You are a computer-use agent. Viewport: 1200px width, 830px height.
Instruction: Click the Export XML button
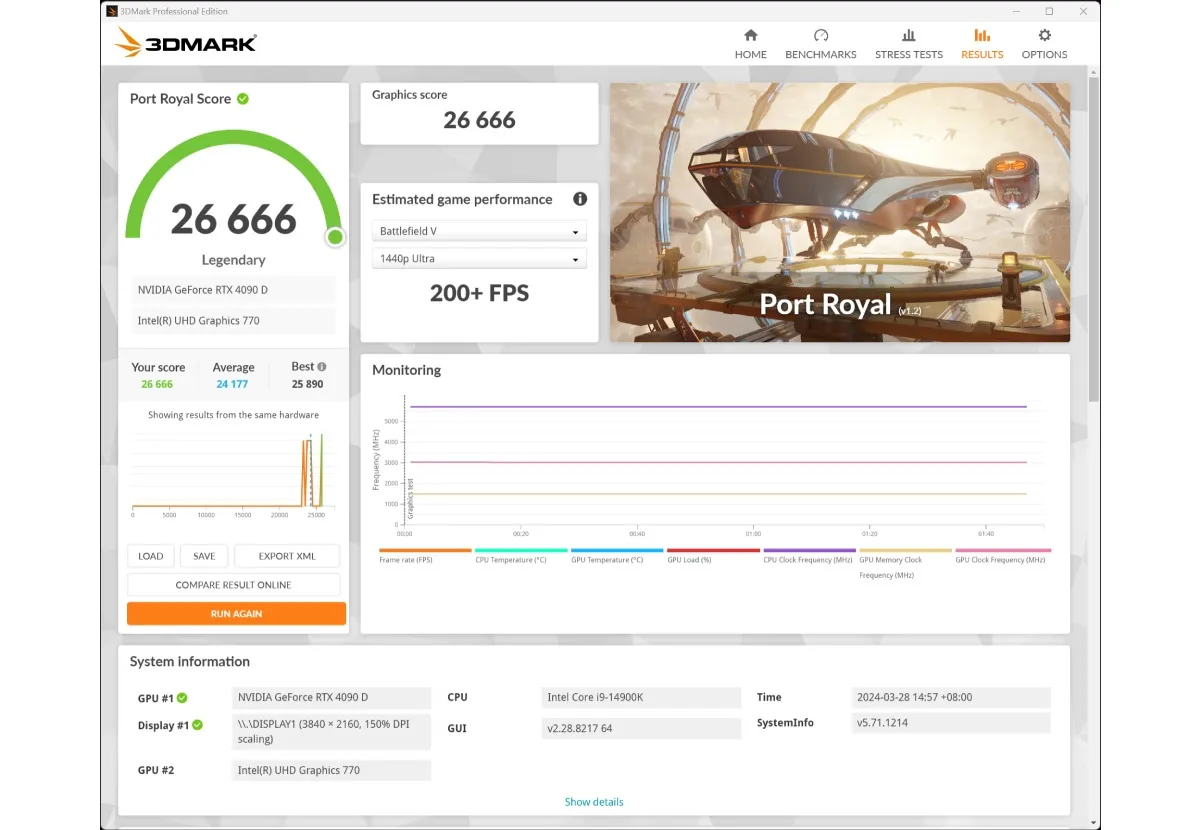tap(287, 556)
